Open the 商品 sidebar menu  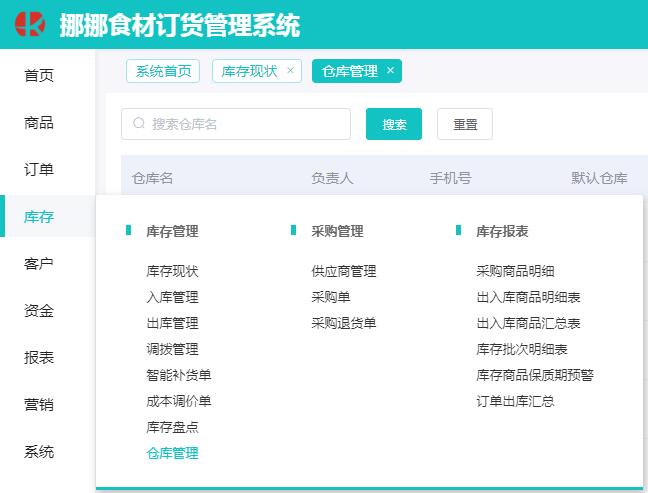(x=39, y=123)
